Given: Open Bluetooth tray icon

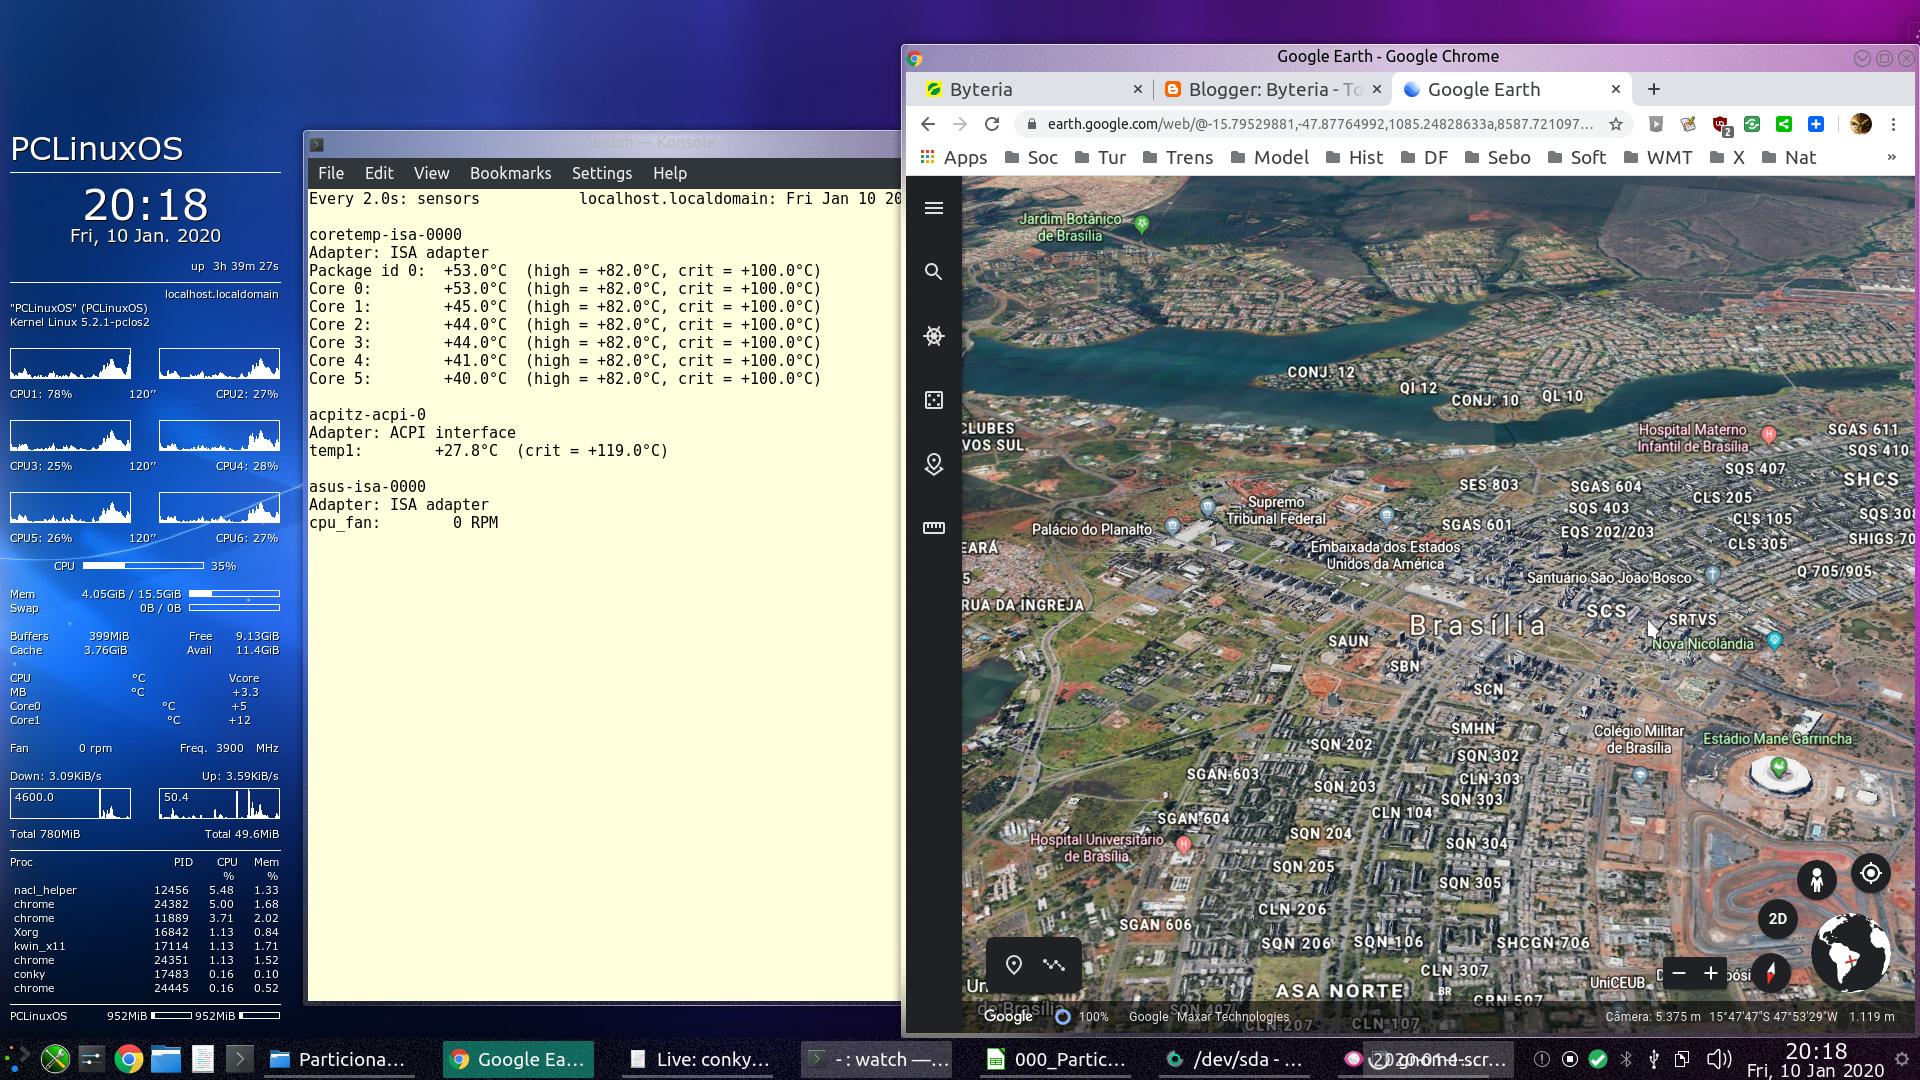Looking at the screenshot, I should [x=1626, y=1059].
